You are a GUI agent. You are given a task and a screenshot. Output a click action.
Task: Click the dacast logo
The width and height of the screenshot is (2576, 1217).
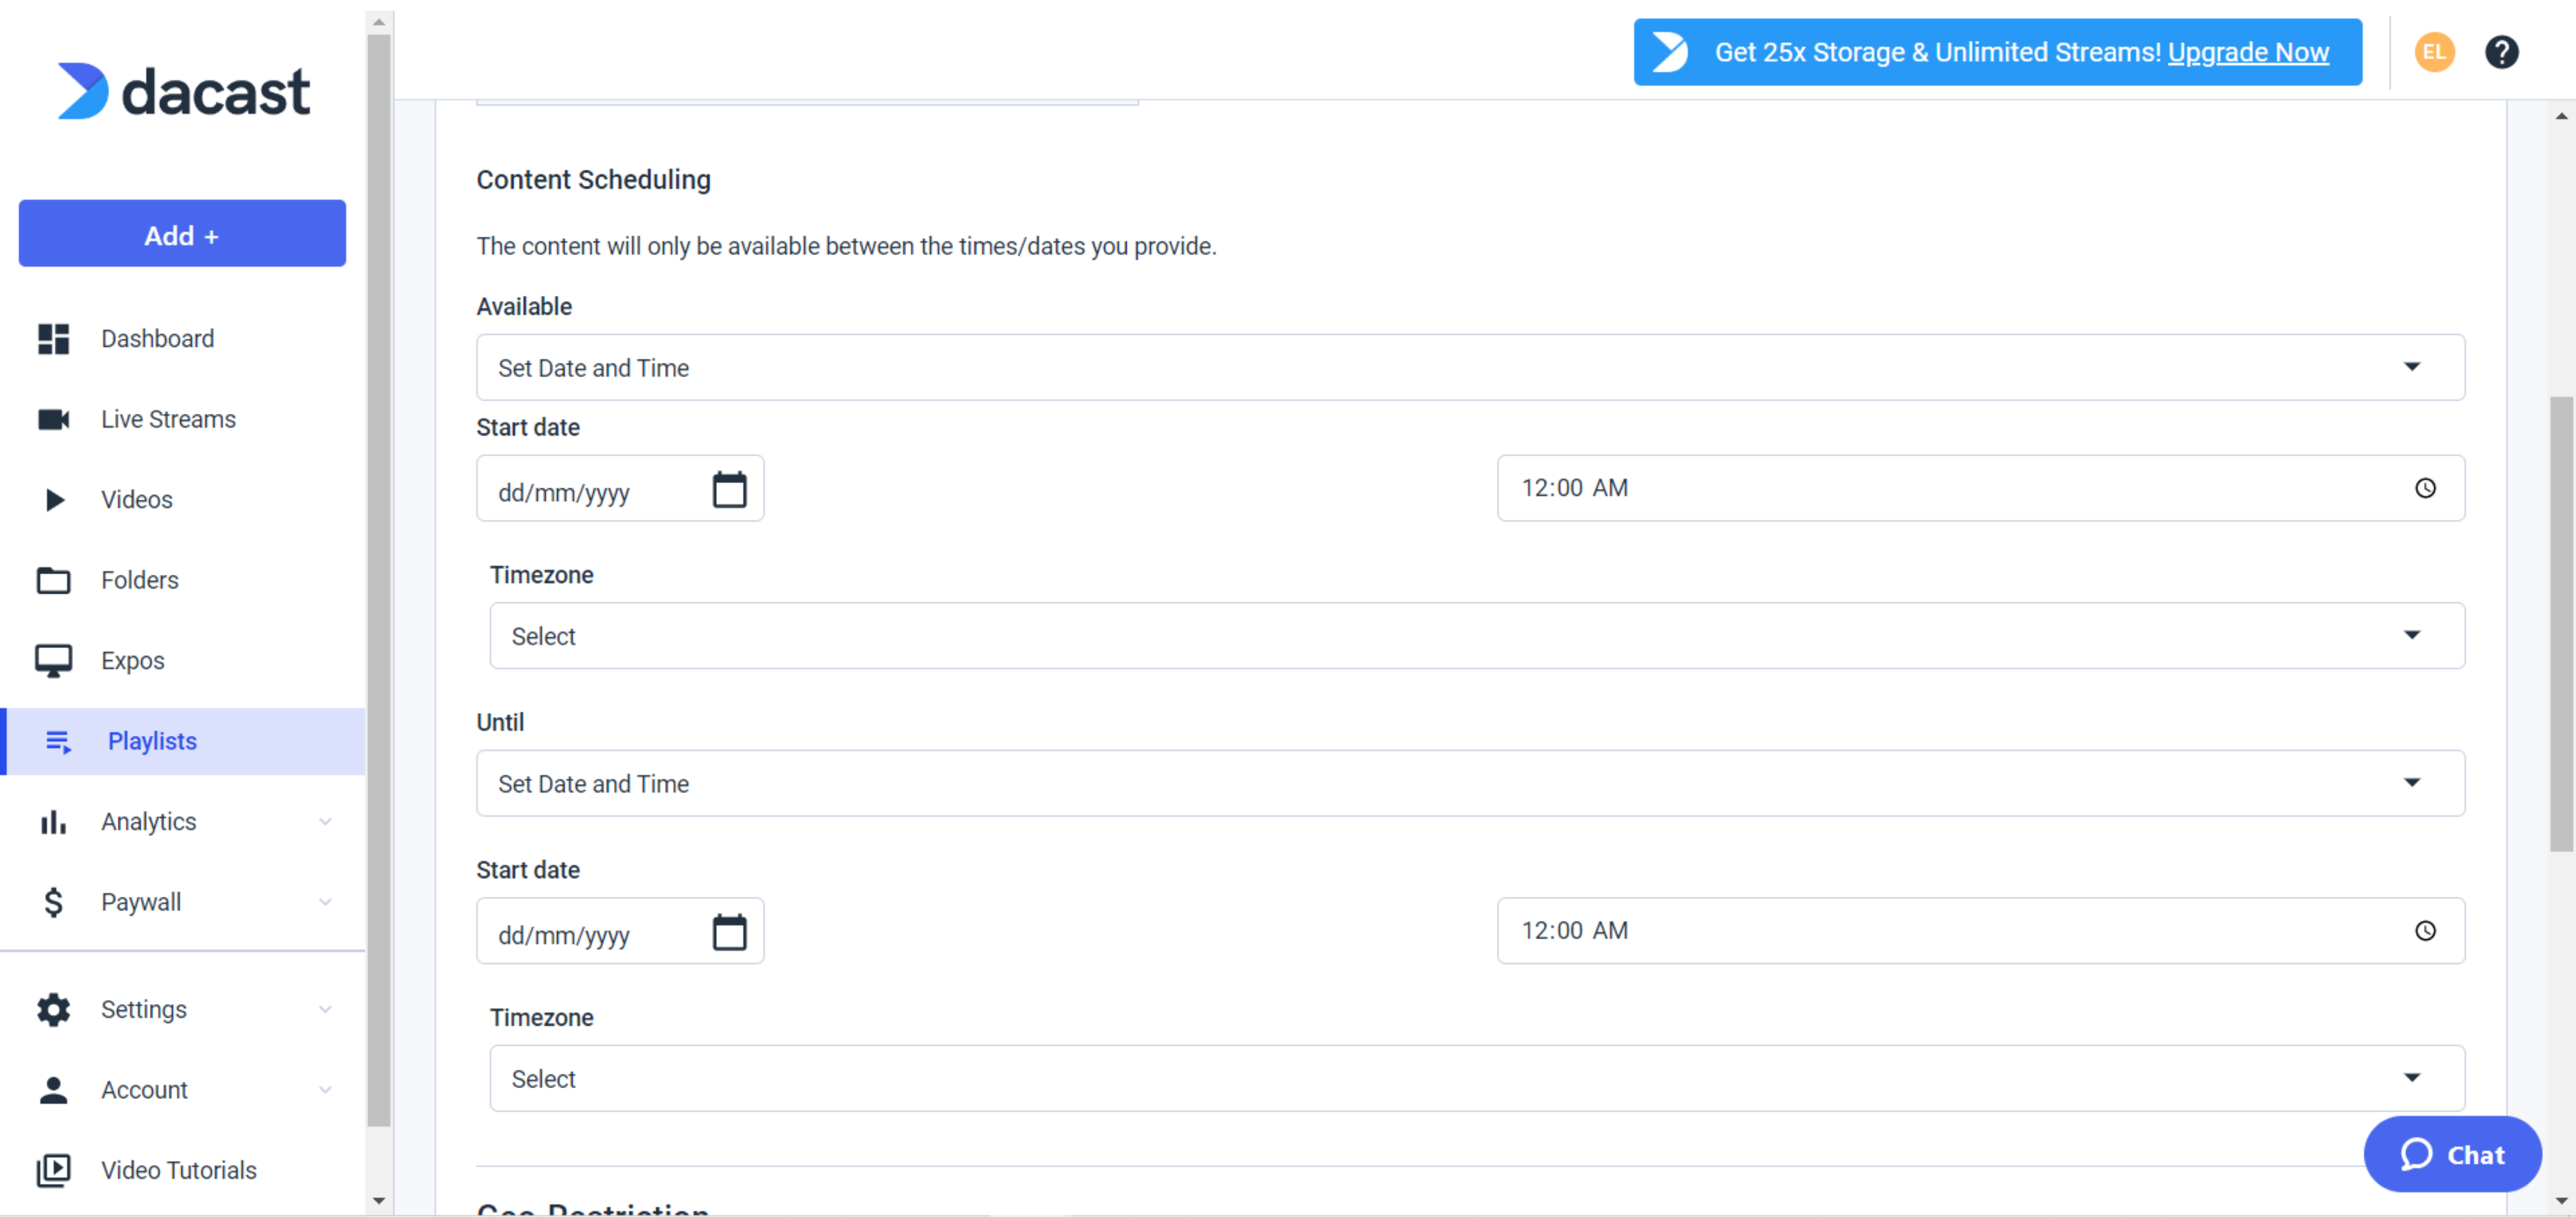point(184,91)
